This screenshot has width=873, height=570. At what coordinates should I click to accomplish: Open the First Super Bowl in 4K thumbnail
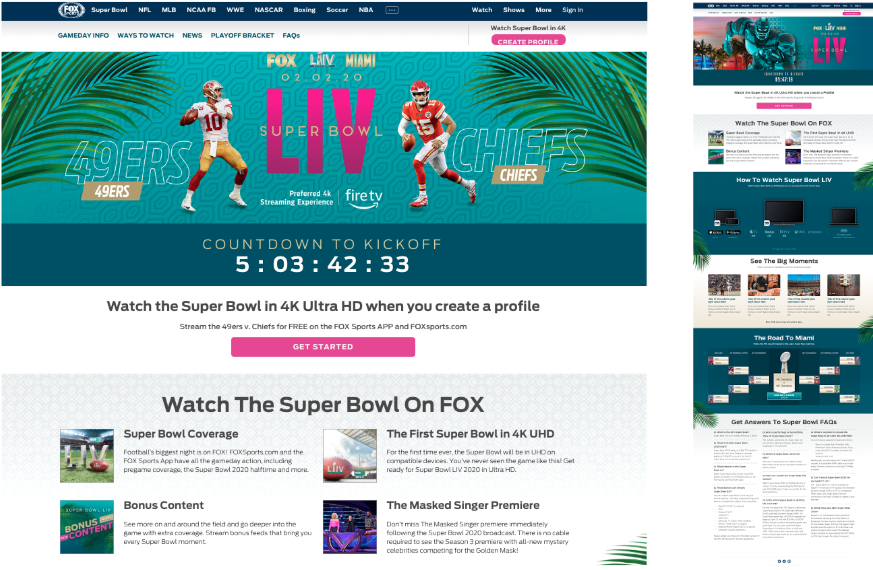350,455
